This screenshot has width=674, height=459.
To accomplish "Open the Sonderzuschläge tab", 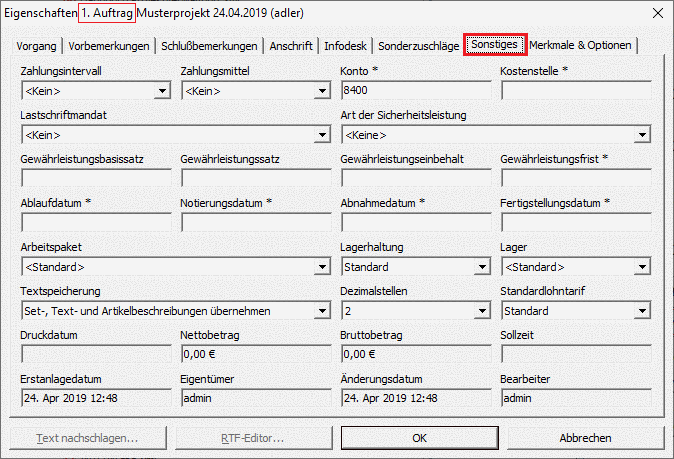I will (419, 46).
